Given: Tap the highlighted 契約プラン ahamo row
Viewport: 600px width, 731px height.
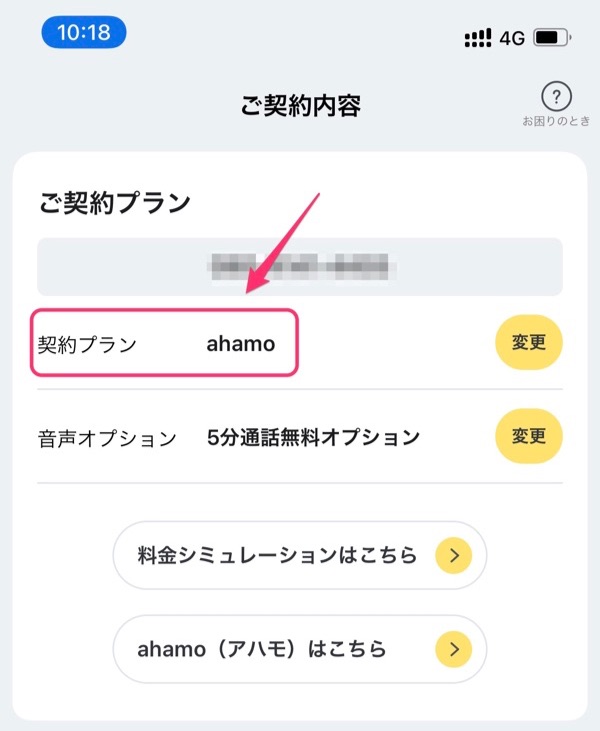Looking at the screenshot, I should pos(164,342).
